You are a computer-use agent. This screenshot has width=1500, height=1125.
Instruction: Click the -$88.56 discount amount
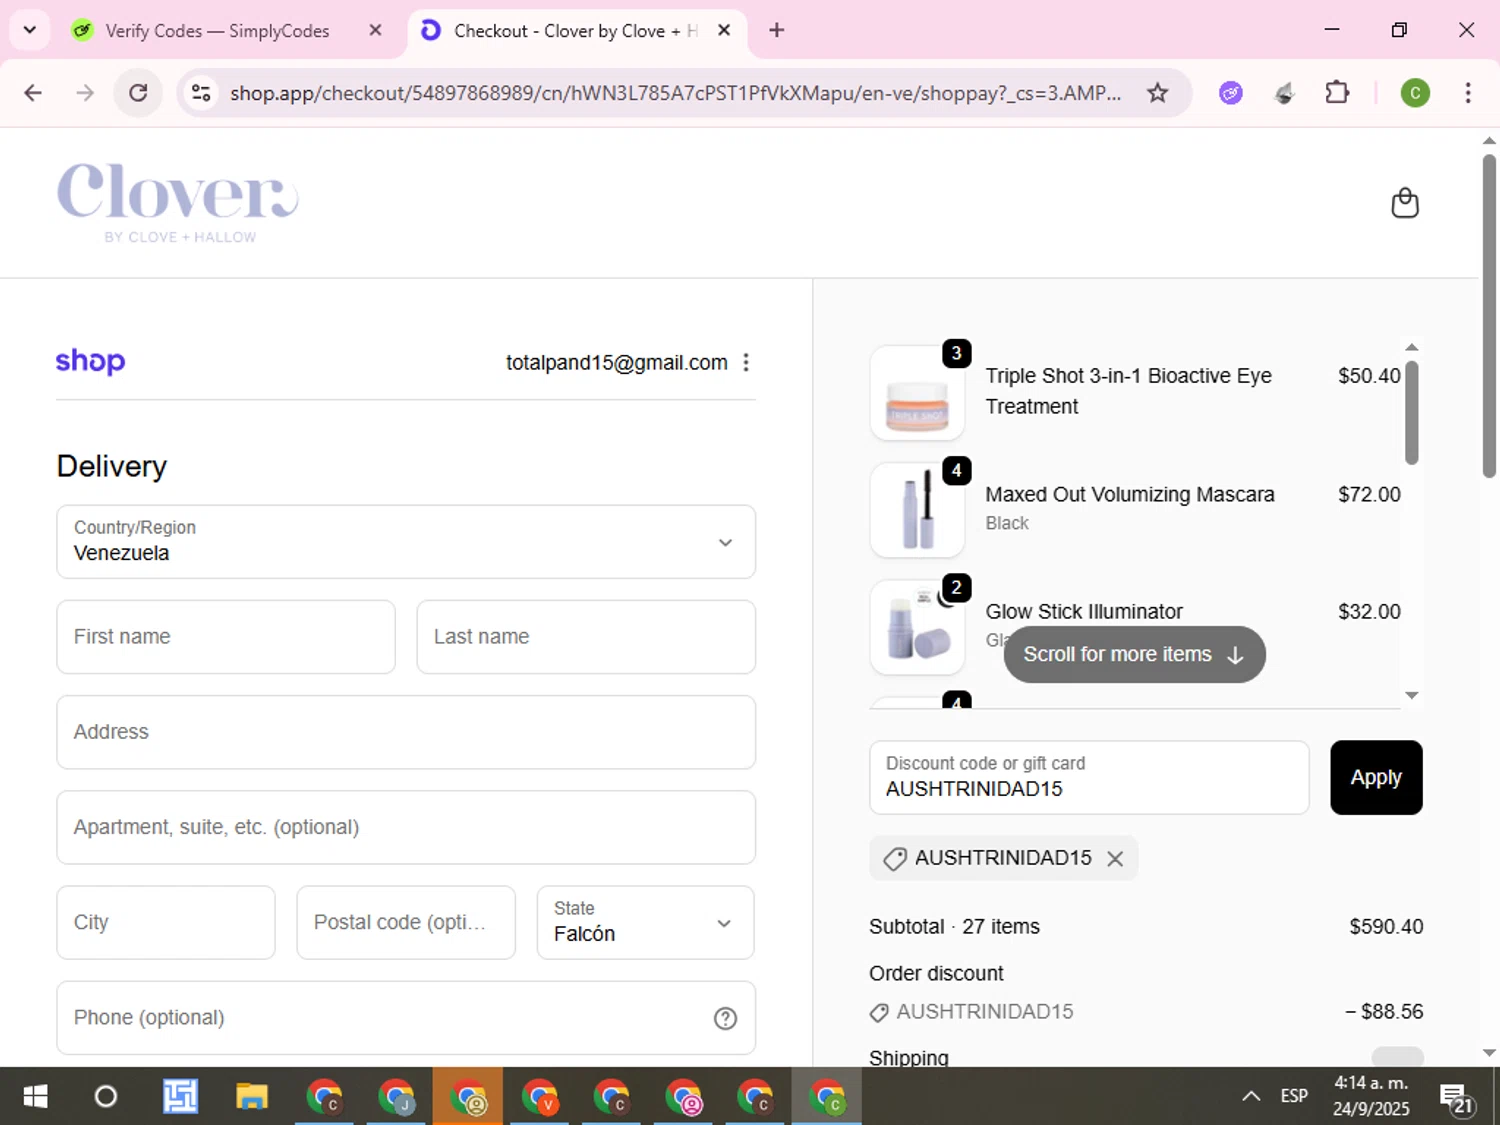click(1384, 1011)
